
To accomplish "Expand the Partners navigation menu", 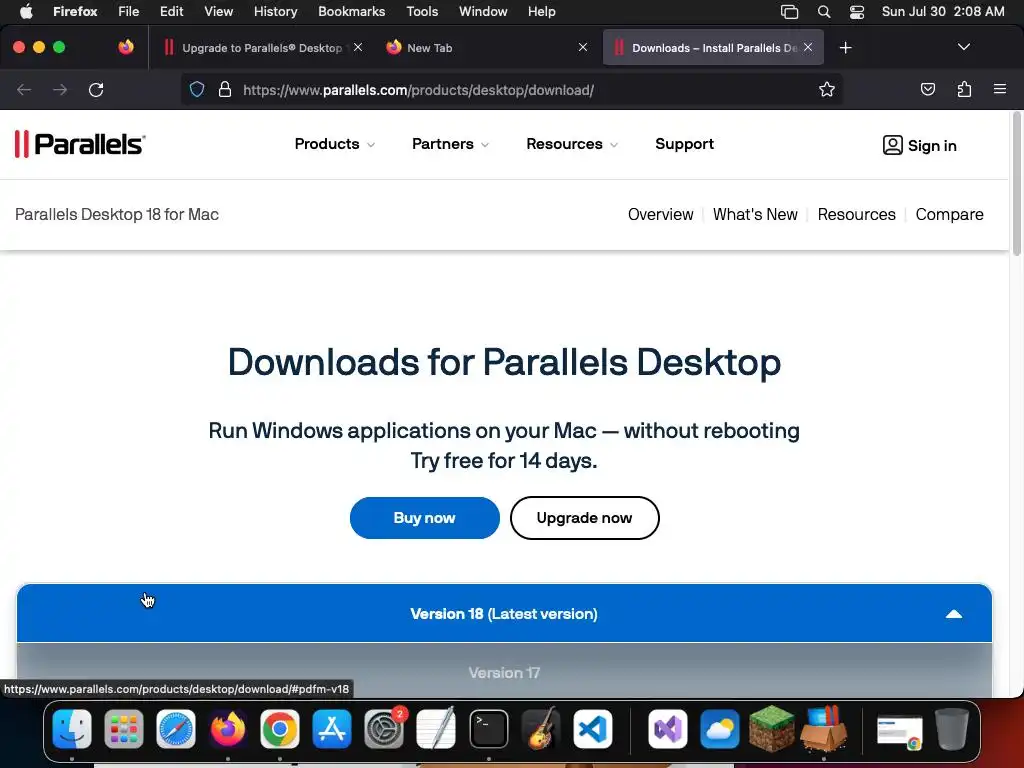I will tap(450, 144).
